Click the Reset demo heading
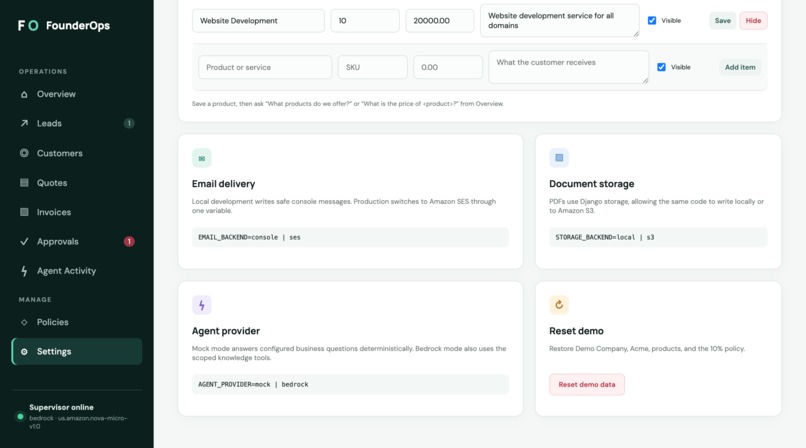806x448 pixels. [x=576, y=331]
